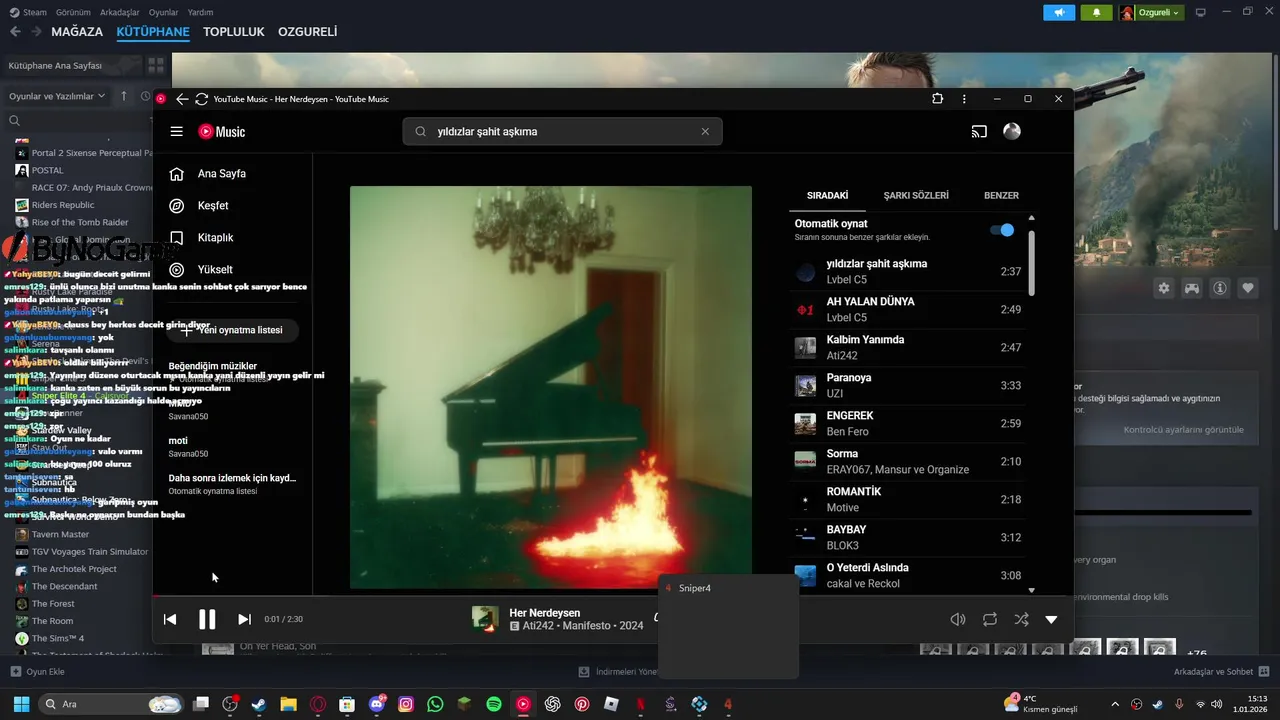Image resolution: width=1280 pixels, height=720 pixels.
Task: Play Paranoya by UZI from queue
Action: pos(907,386)
